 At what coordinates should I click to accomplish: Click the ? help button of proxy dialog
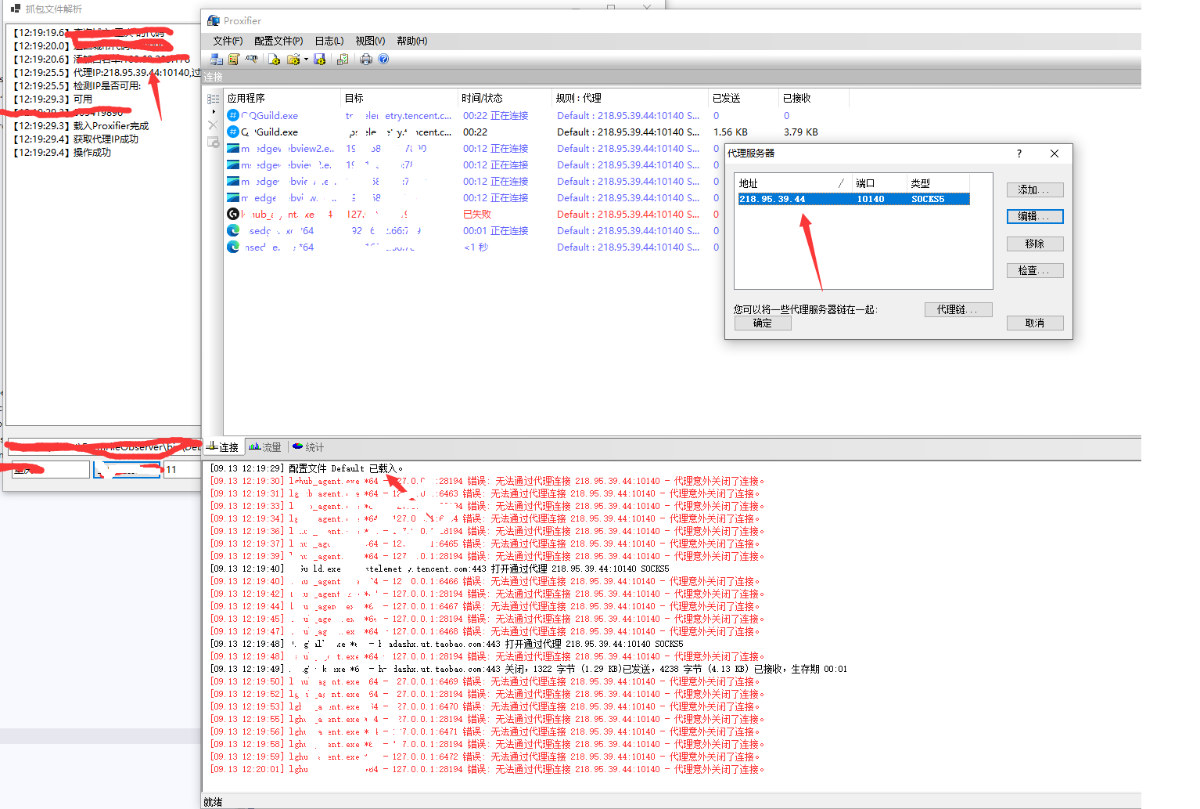tap(1019, 154)
